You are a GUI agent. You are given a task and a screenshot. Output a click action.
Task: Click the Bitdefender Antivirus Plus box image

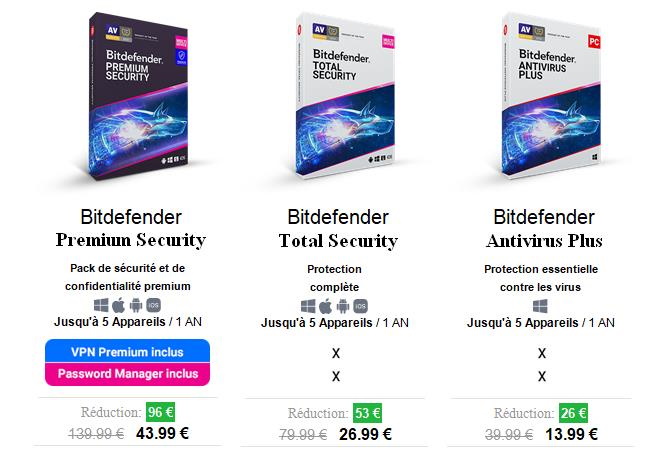(x=551, y=95)
